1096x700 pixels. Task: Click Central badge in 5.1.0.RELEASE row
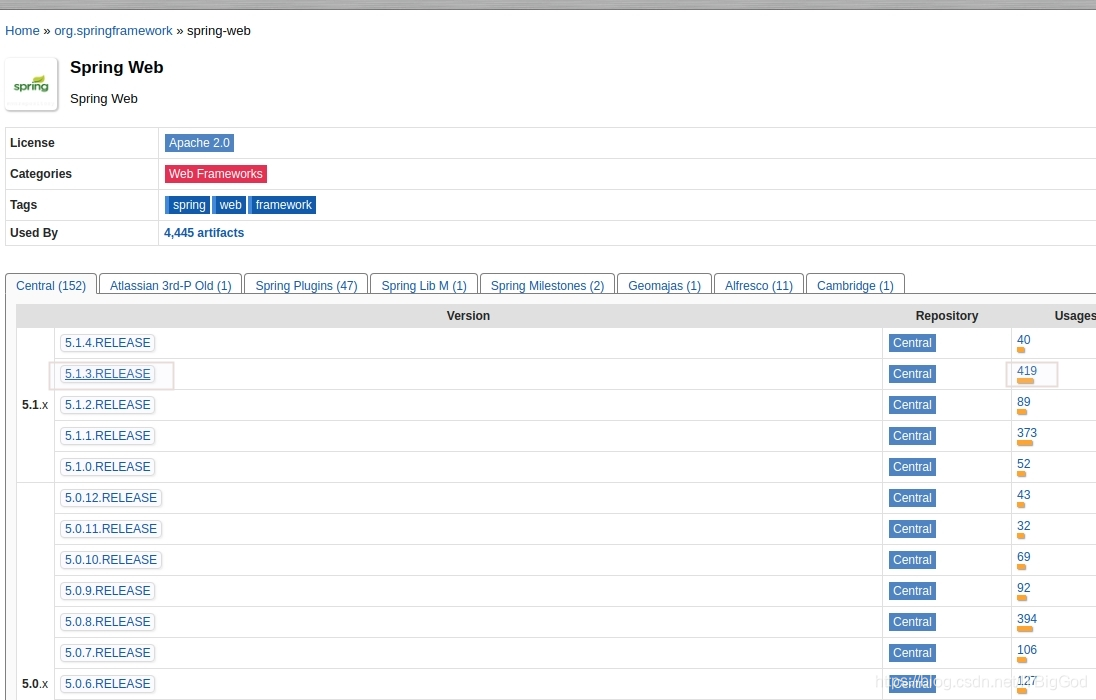[x=912, y=466]
